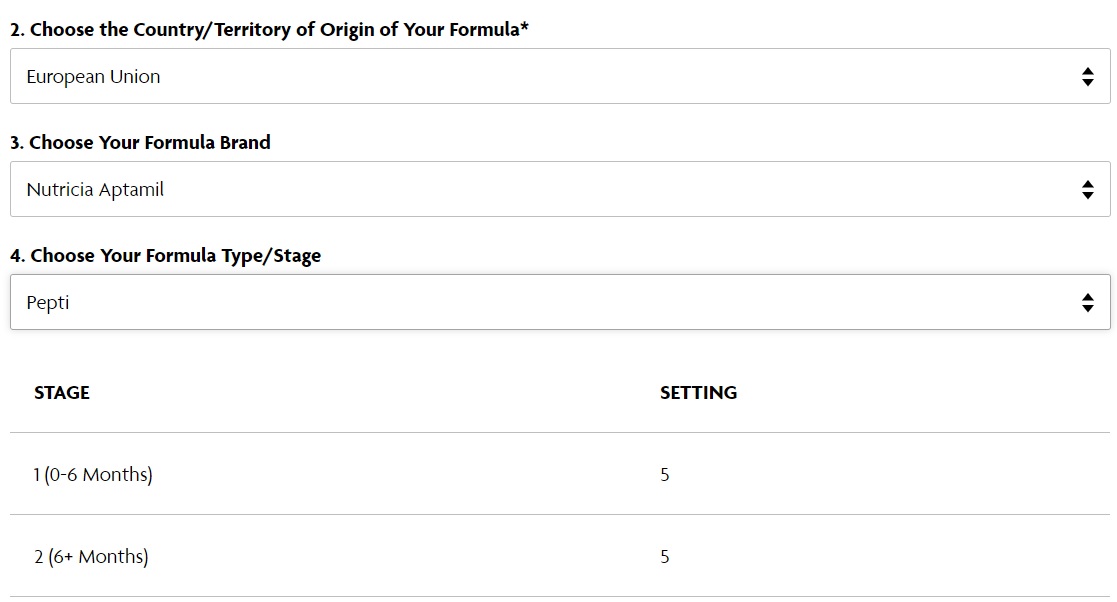Click the Nutricia Aptamil dropdown arrows icon
Viewport: 1117px width, 602px height.
pyautogui.click(x=1087, y=190)
